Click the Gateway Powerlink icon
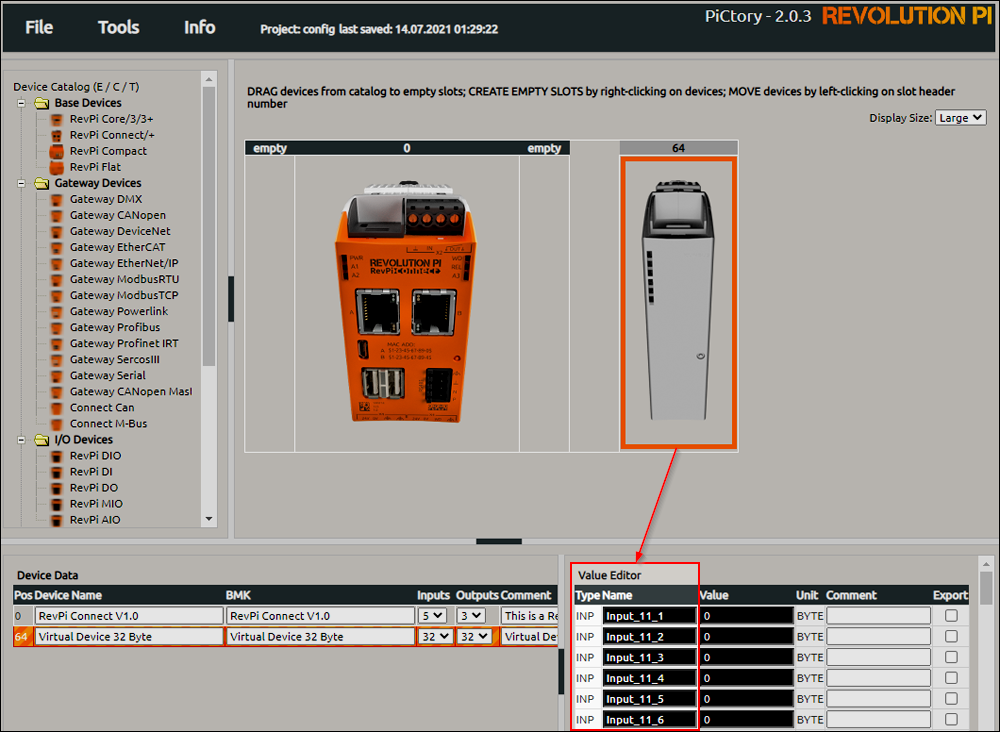Viewport: 1000px width, 732px height. (x=57, y=312)
